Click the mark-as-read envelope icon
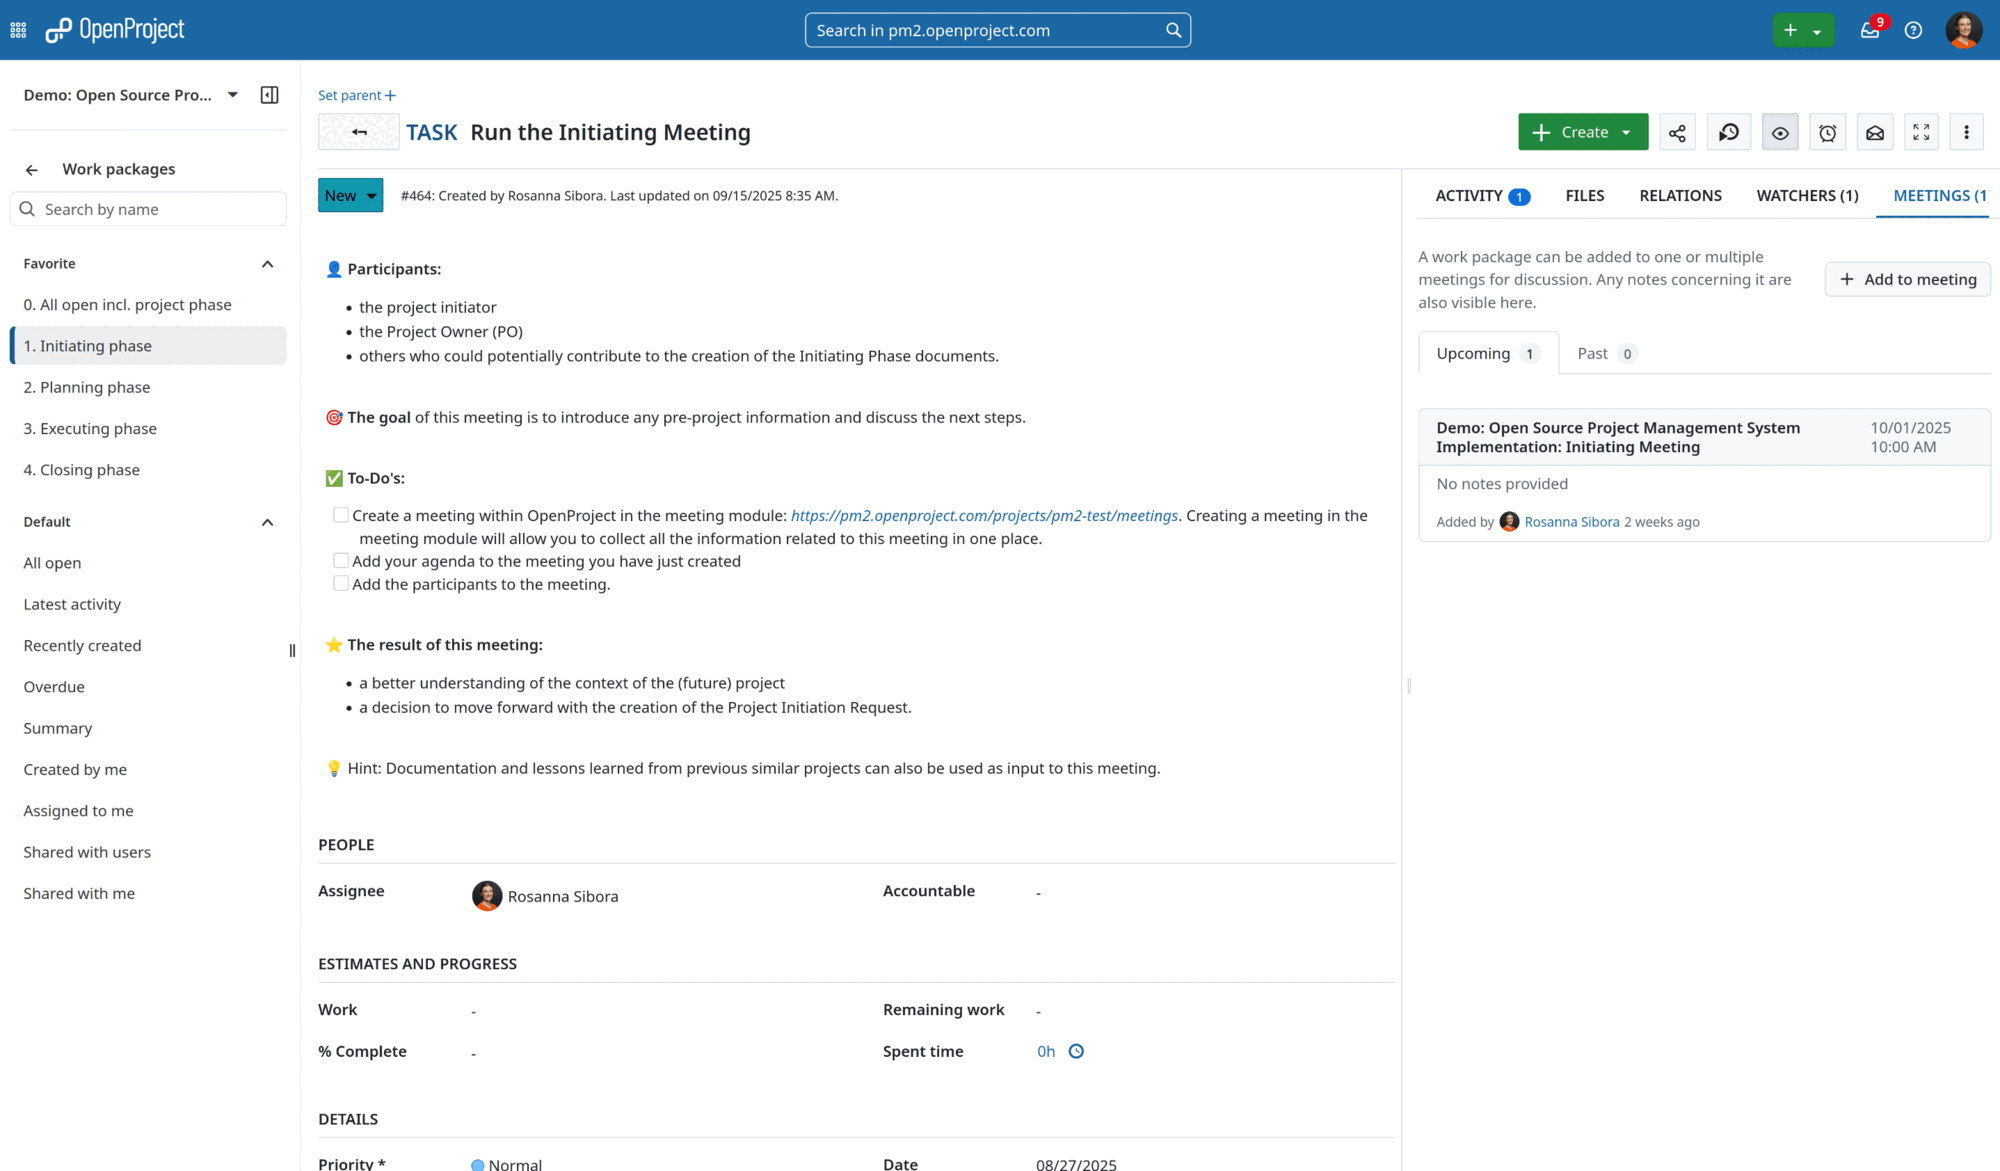 click(x=1875, y=131)
